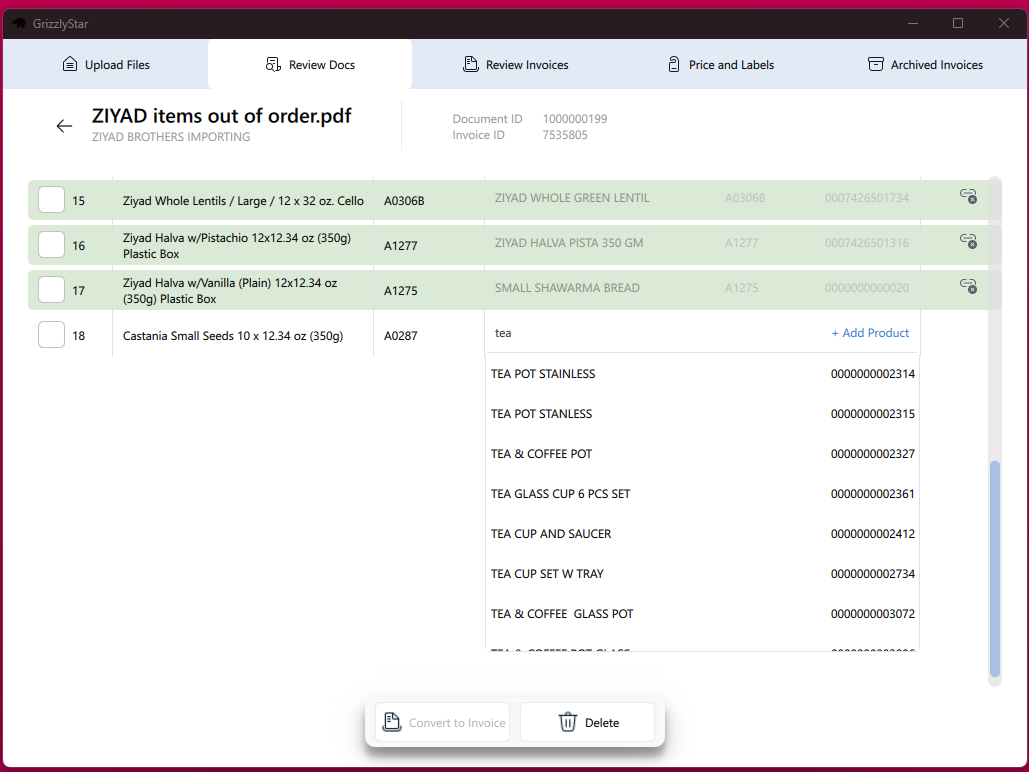The image size is (1029, 772).
Task: Switch to the Review Docs tab
Action: (310, 64)
